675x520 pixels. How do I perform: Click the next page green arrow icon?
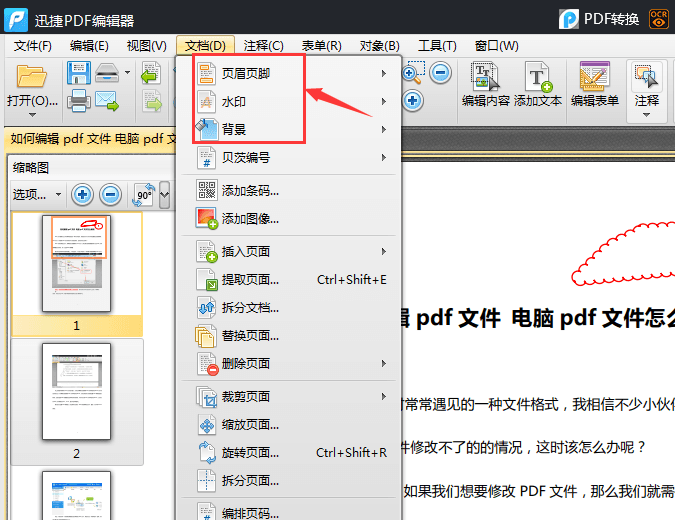(x=151, y=101)
